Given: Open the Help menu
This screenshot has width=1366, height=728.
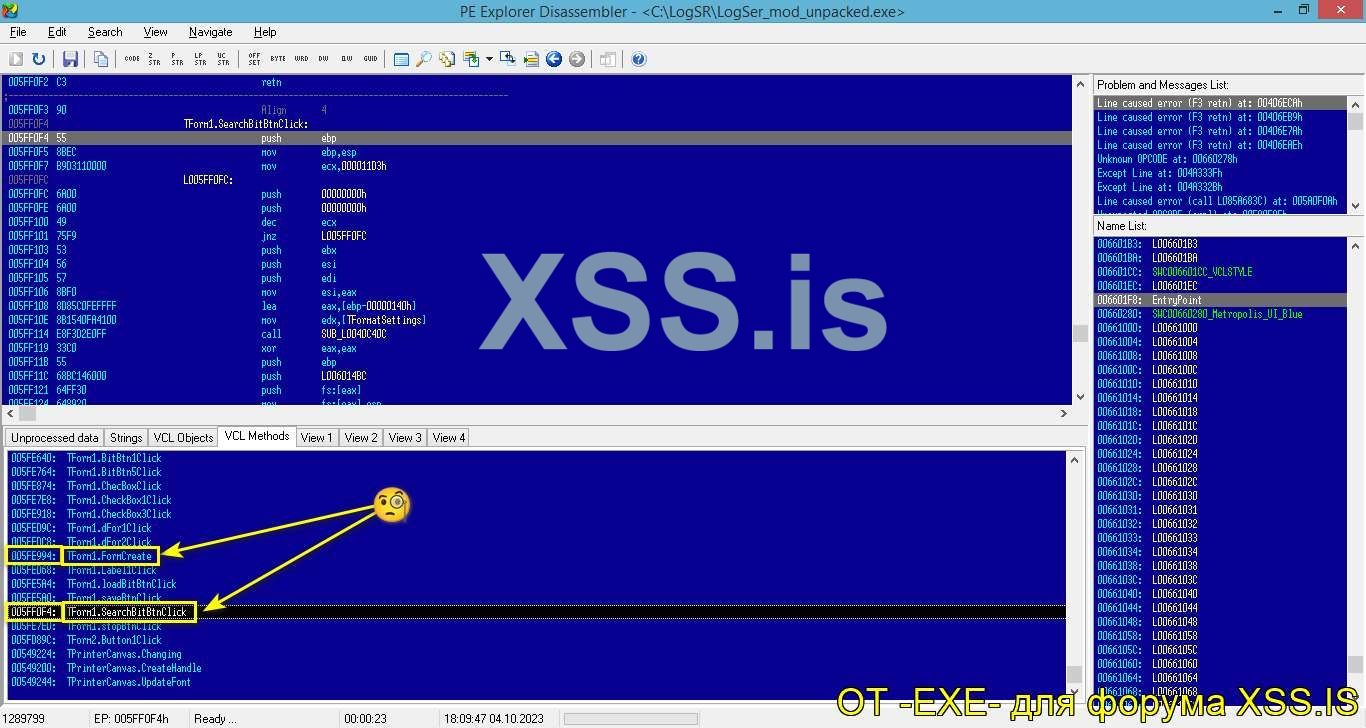Looking at the screenshot, I should coord(265,32).
